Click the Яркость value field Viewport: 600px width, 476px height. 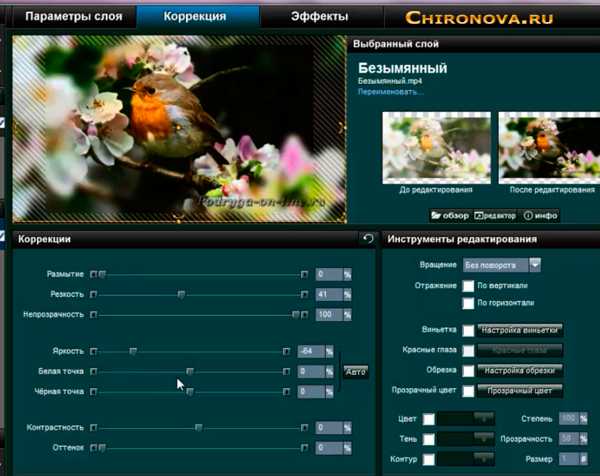point(311,351)
